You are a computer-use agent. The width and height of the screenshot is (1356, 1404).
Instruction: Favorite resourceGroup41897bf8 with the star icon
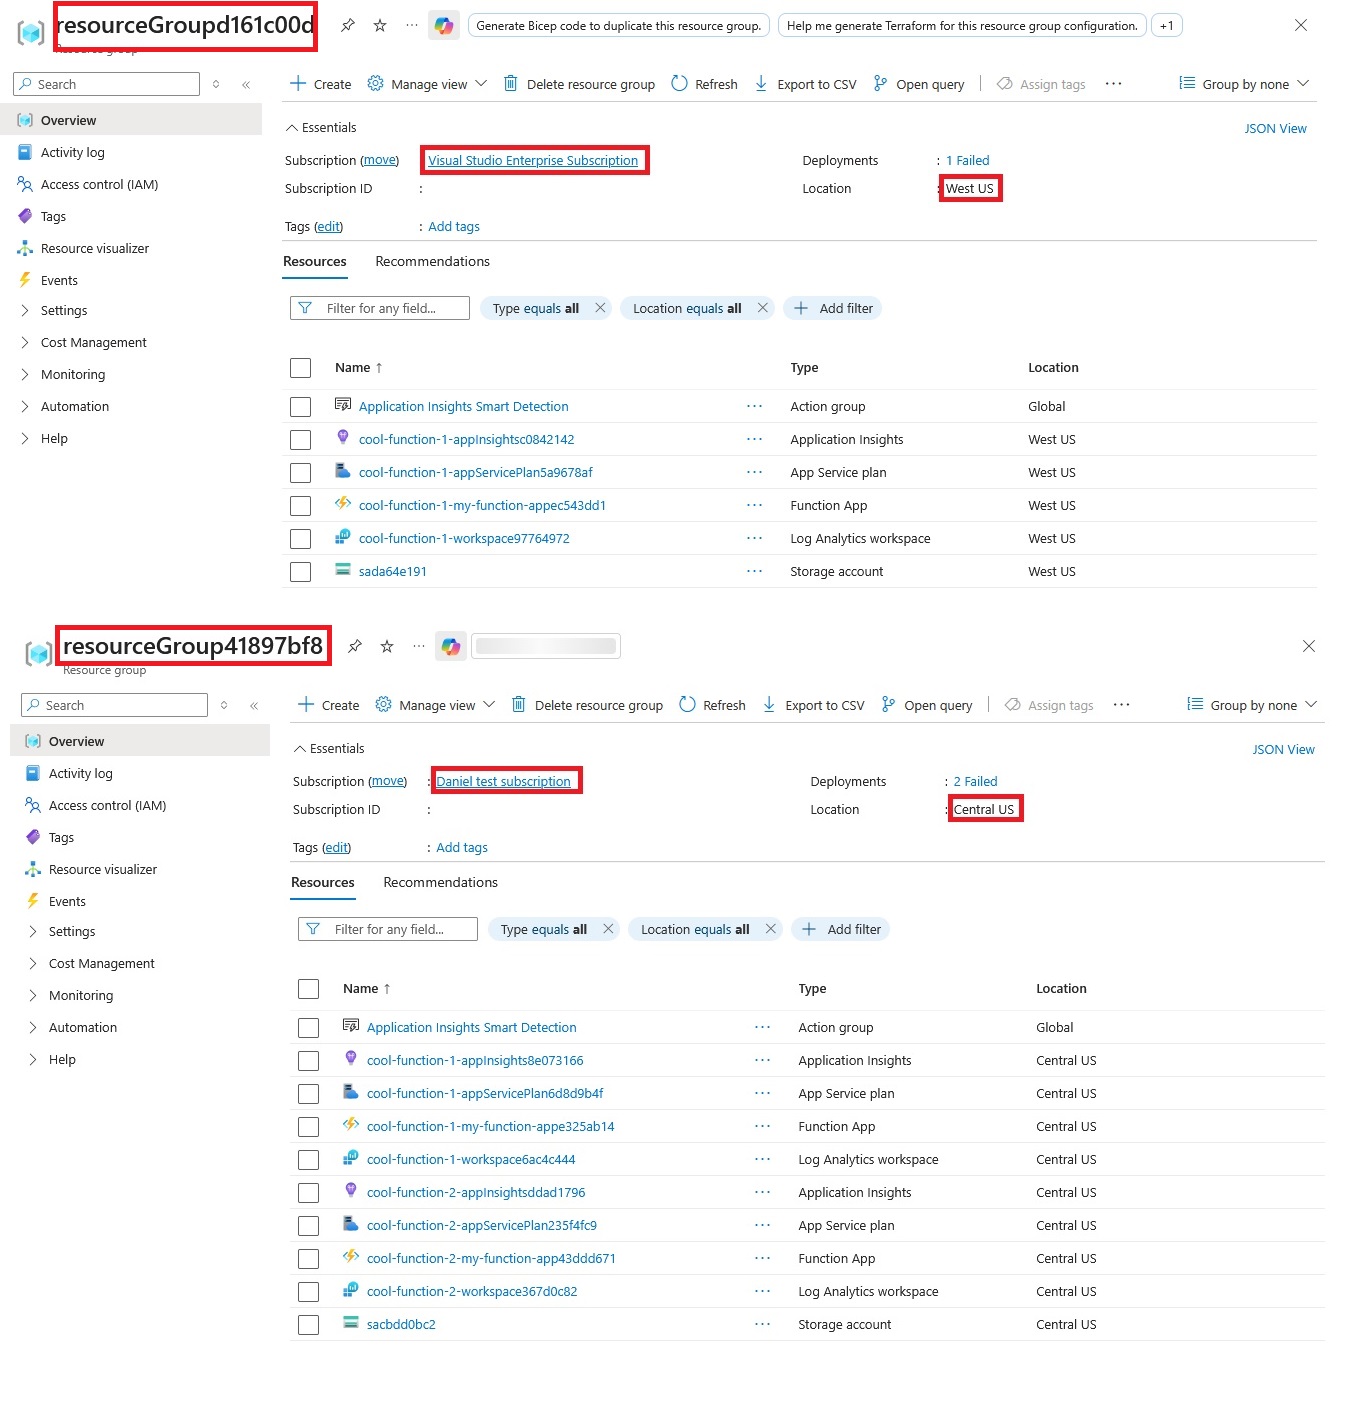[x=387, y=647]
